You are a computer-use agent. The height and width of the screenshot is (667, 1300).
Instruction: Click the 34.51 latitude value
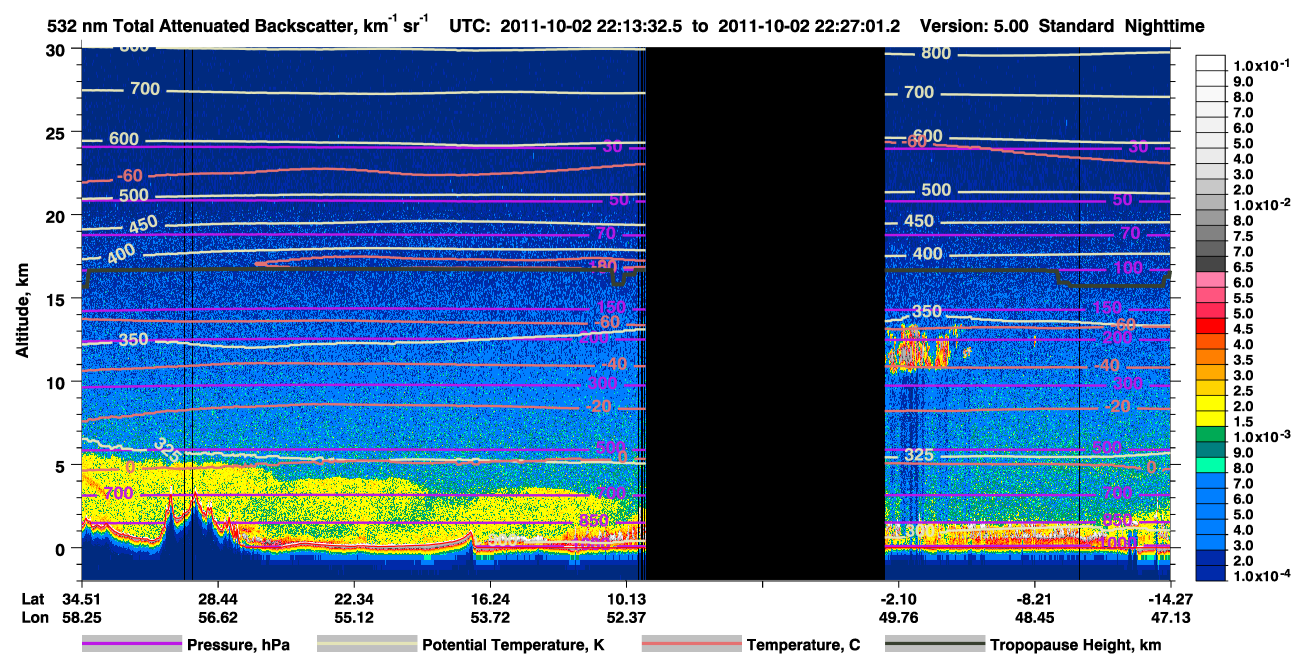[82, 599]
